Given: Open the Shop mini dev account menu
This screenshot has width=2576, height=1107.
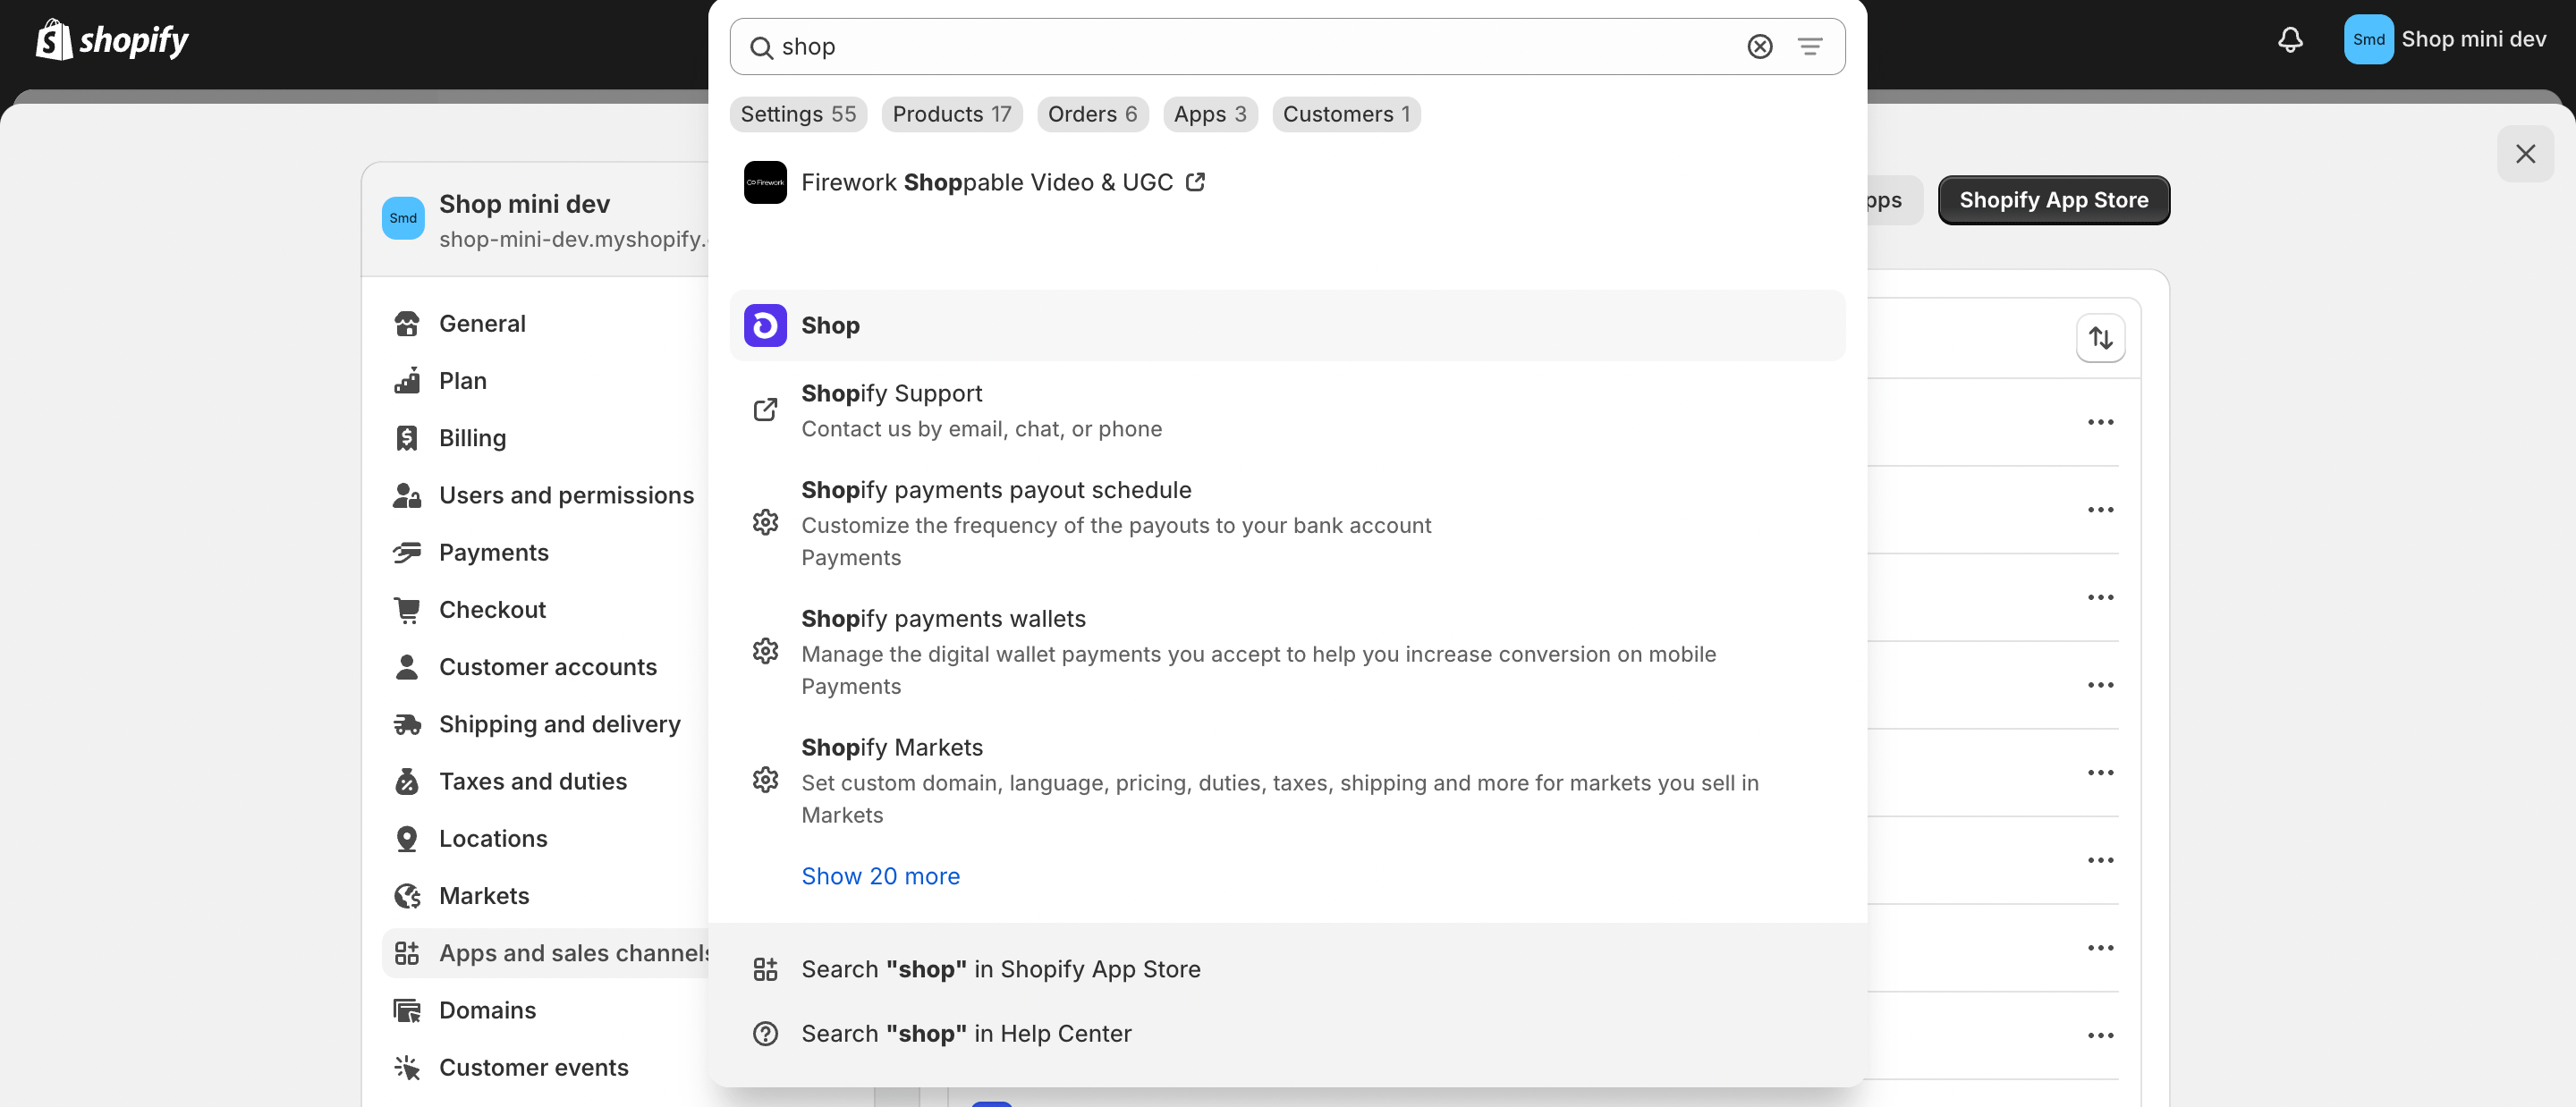Looking at the screenshot, I should (2445, 40).
